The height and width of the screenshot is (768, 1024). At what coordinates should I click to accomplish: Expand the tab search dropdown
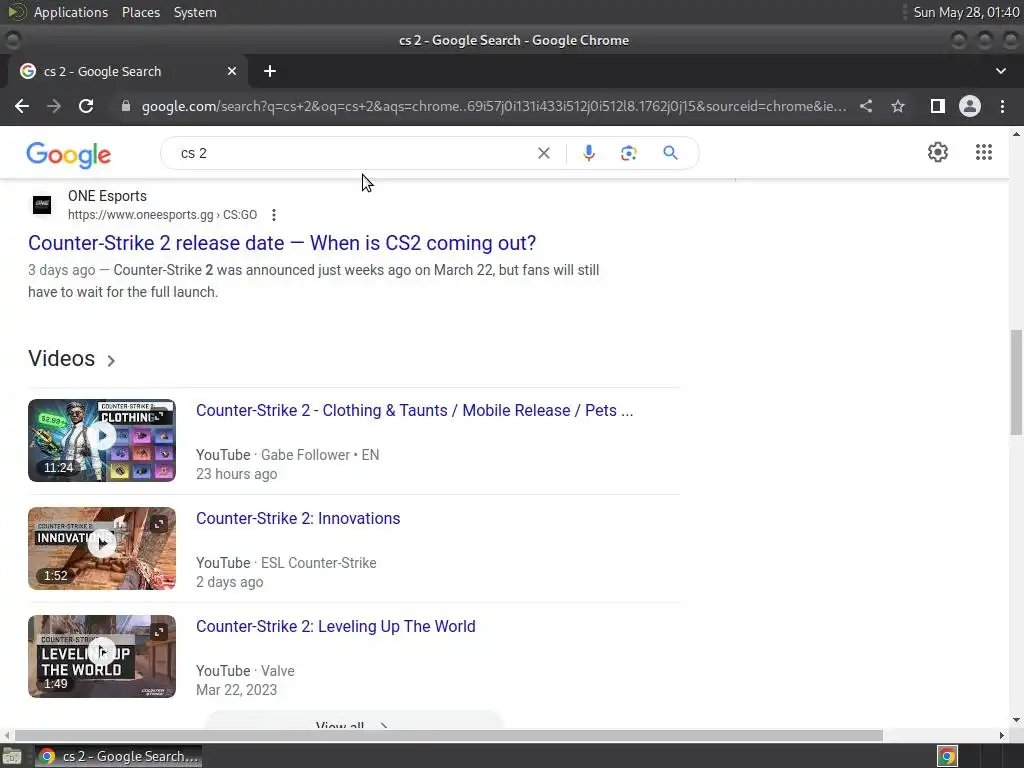click(x=1000, y=71)
